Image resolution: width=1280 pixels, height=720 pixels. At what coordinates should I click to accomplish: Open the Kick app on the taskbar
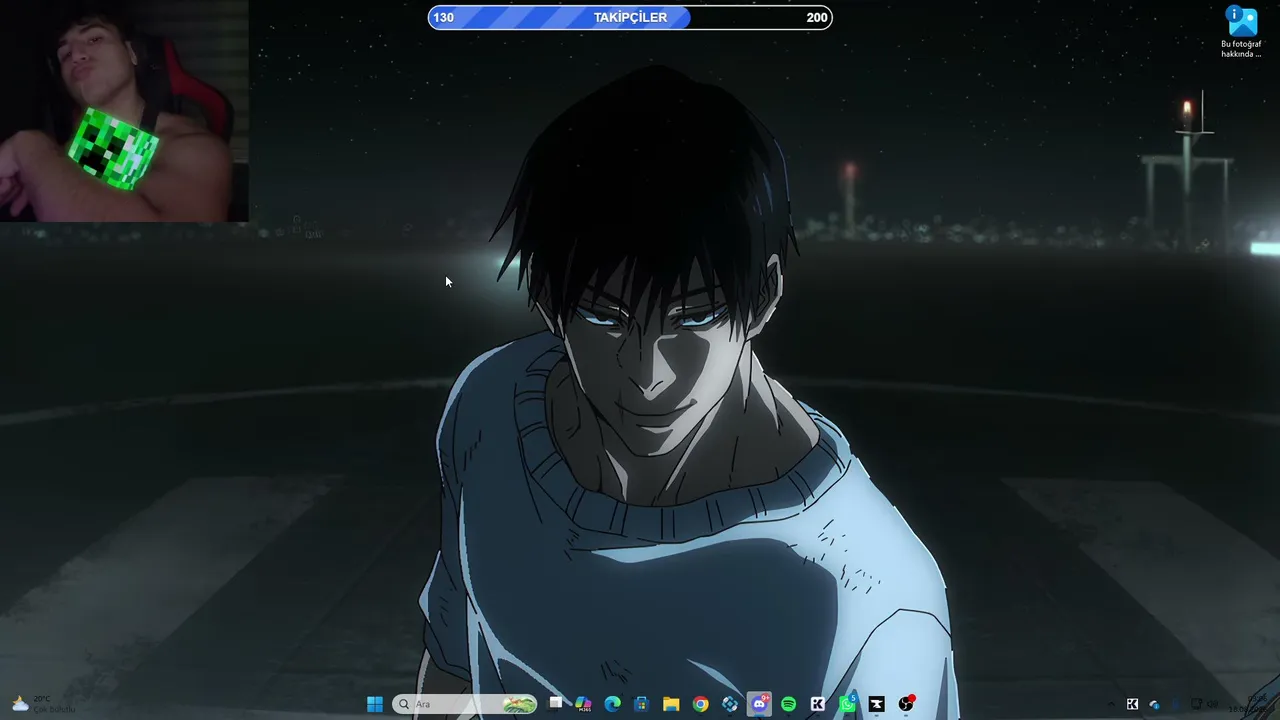point(818,704)
